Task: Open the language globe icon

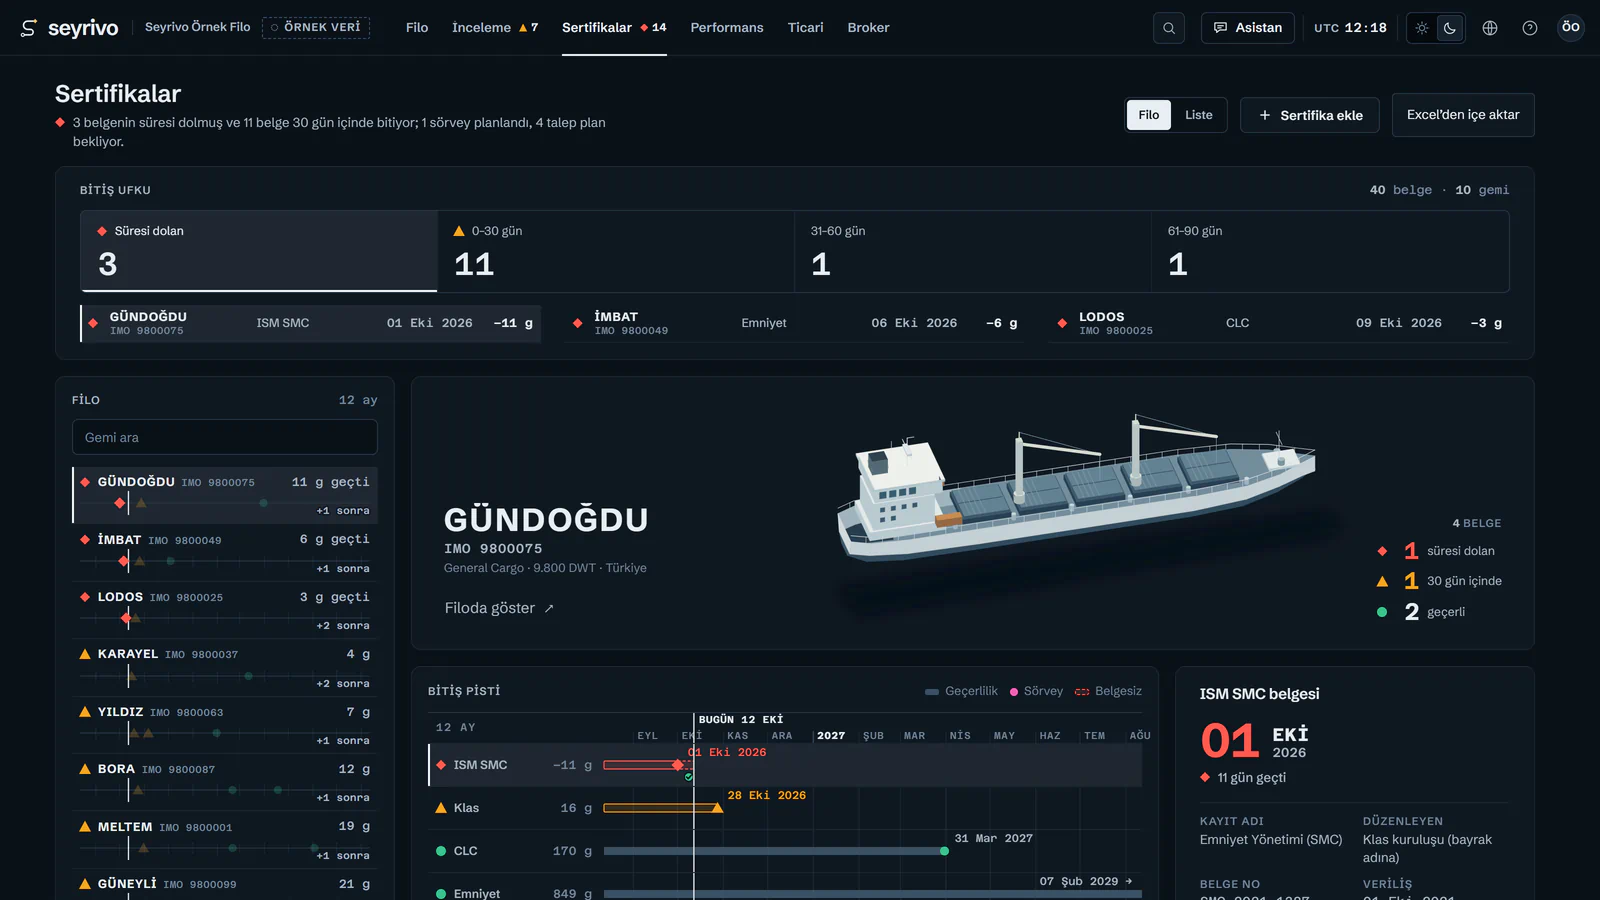Action: coord(1490,28)
